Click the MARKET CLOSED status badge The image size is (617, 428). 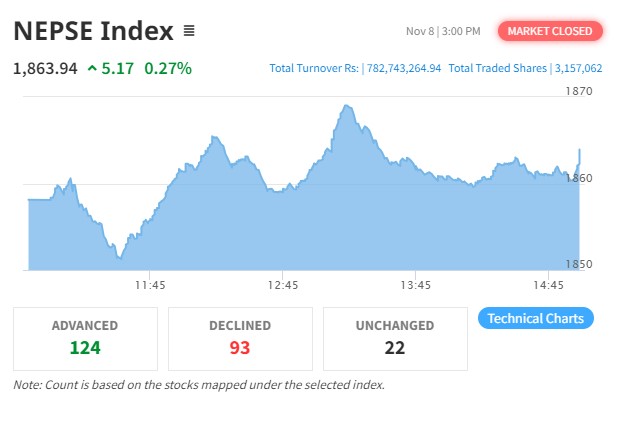click(550, 31)
